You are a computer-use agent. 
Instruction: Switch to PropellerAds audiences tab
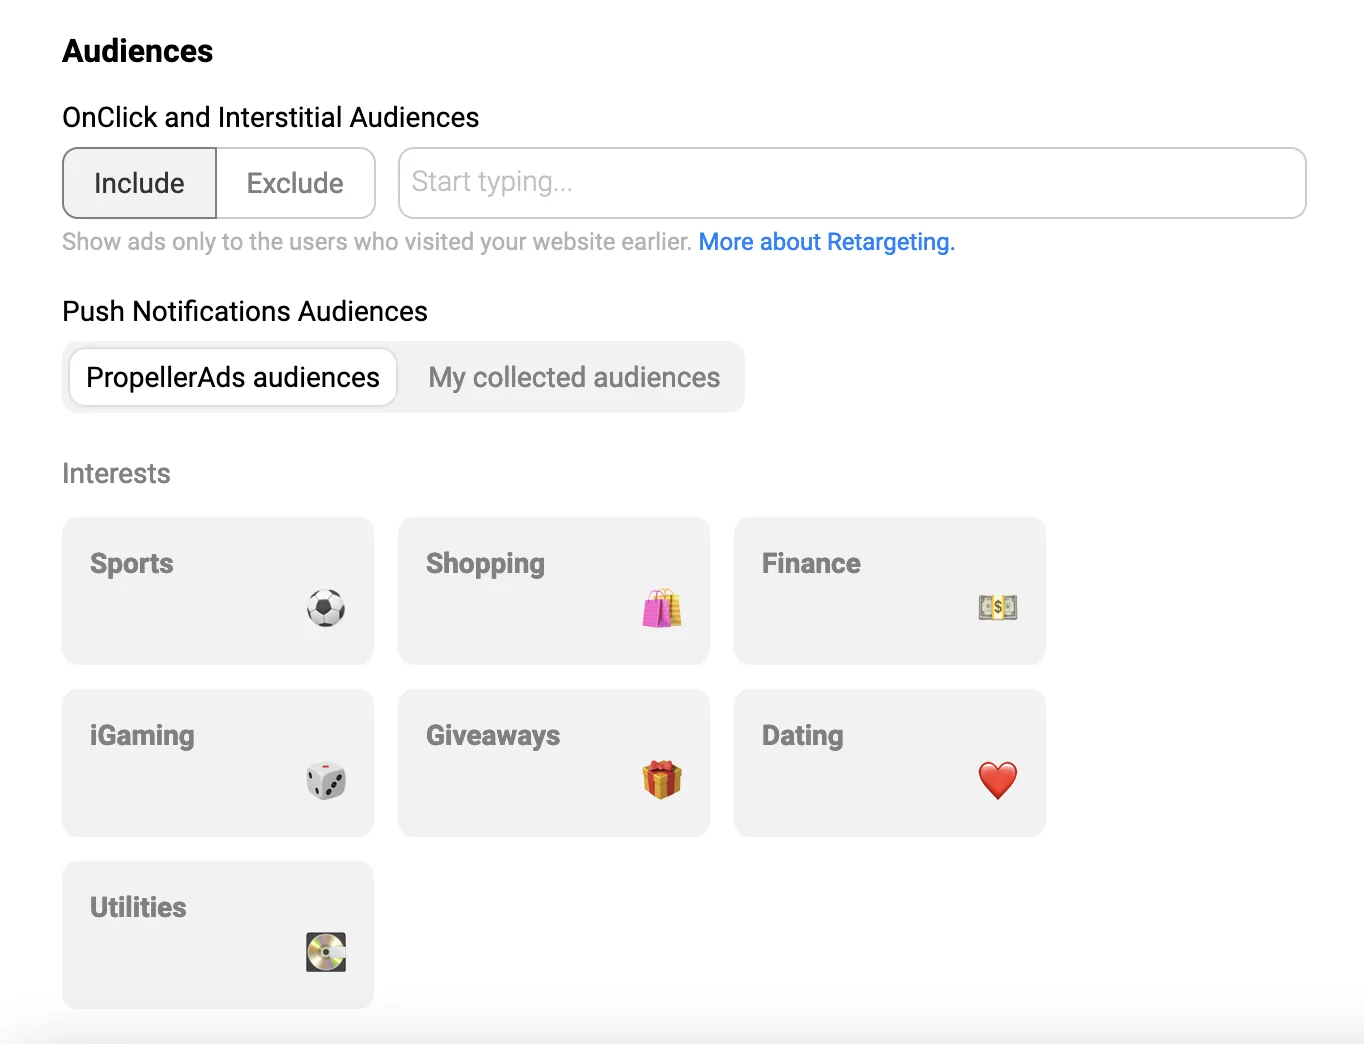tap(233, 377)
